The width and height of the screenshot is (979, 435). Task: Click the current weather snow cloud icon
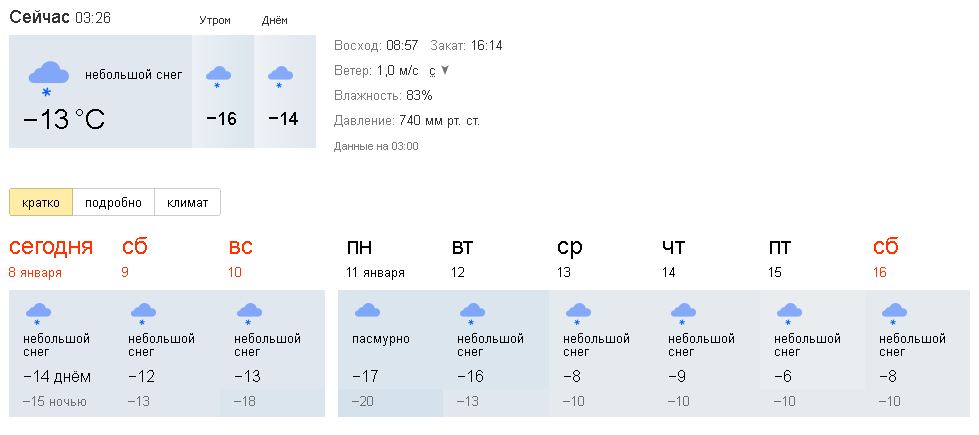click(x=48, y=79)
